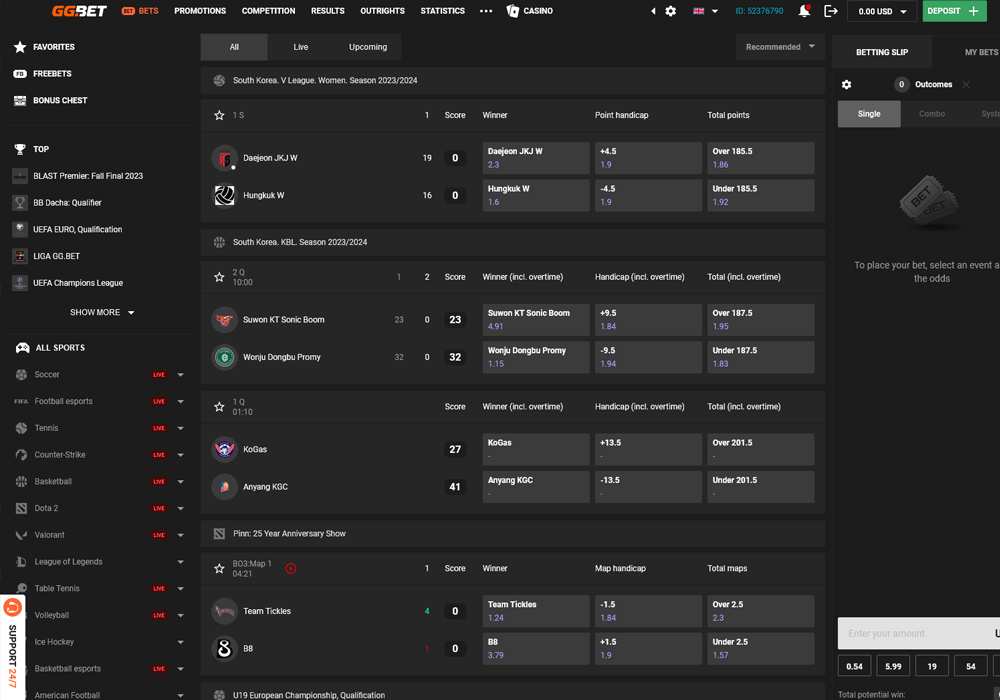Click the notifications bell icon
This screenshot has height=700, width=1000.
pos(804,11)
